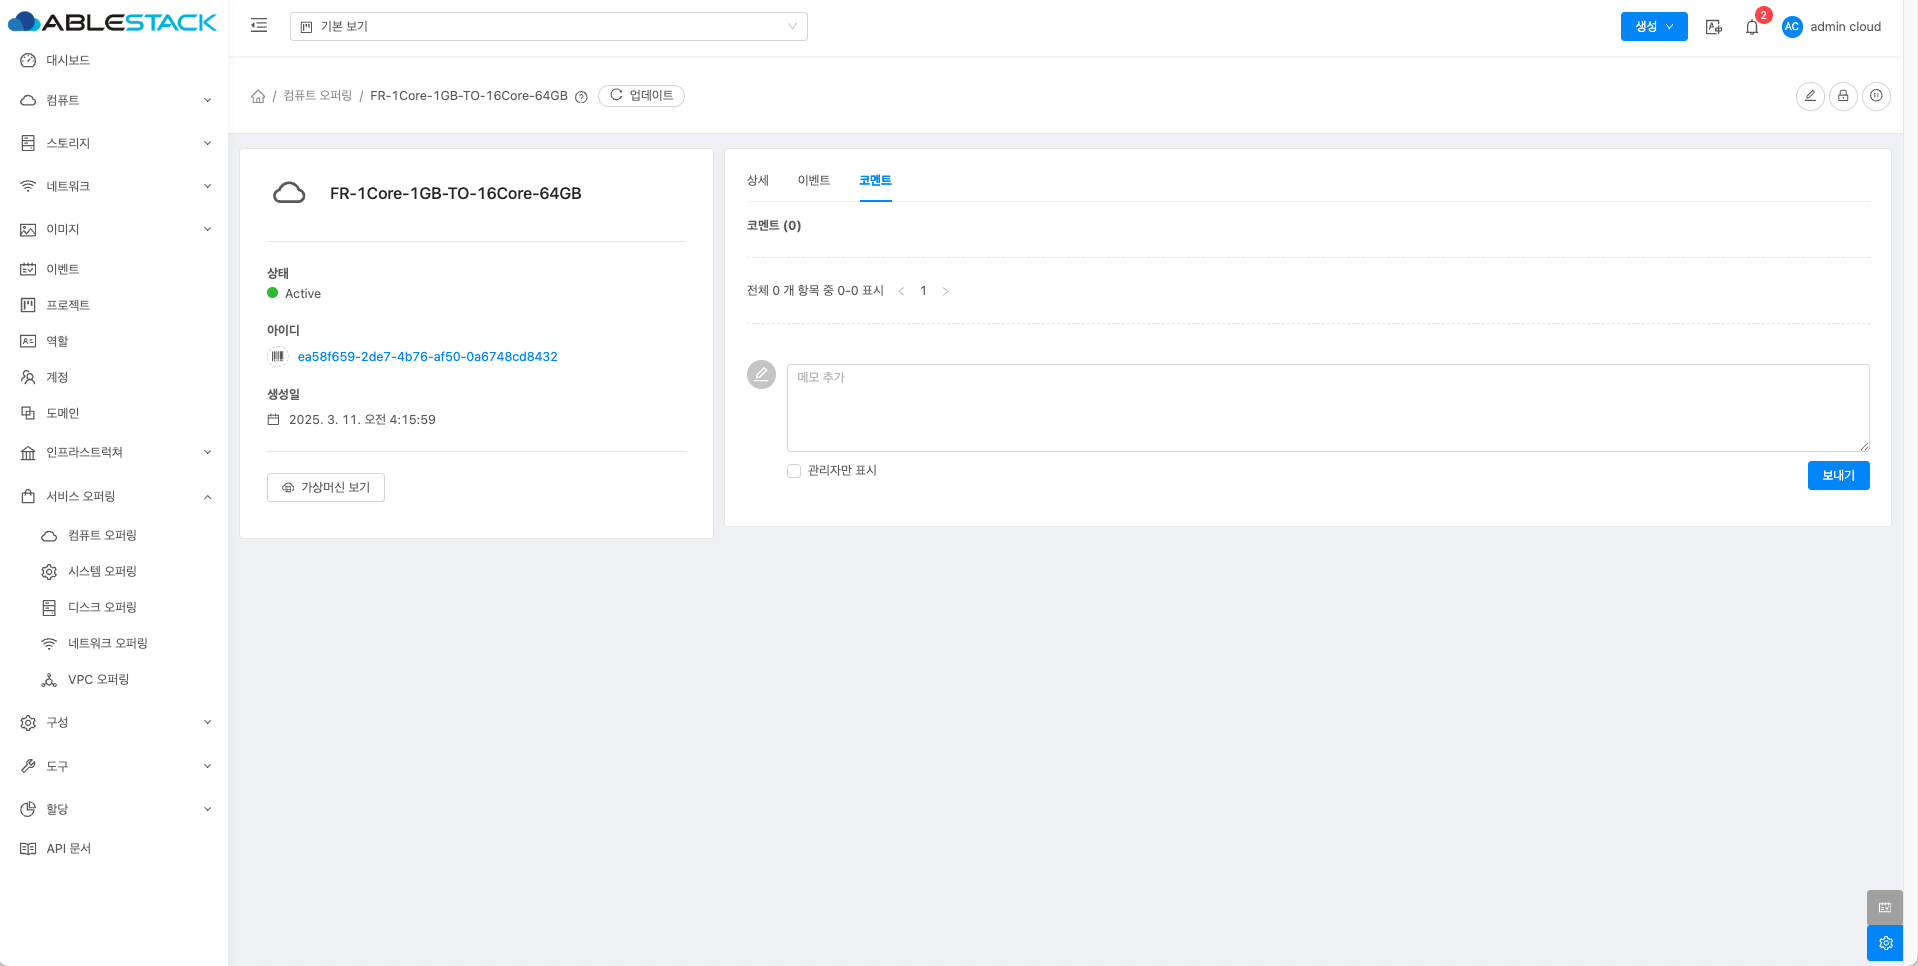The height and width of the screenshot is (966, 1918).
Task: Expand the 컴퓨트 sidebar menu
Action: pos(114,100)
